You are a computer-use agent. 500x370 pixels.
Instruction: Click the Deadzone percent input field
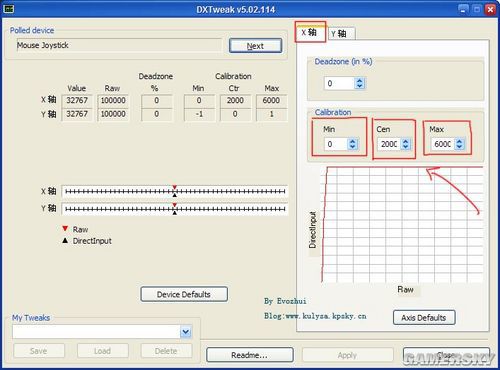339,83
